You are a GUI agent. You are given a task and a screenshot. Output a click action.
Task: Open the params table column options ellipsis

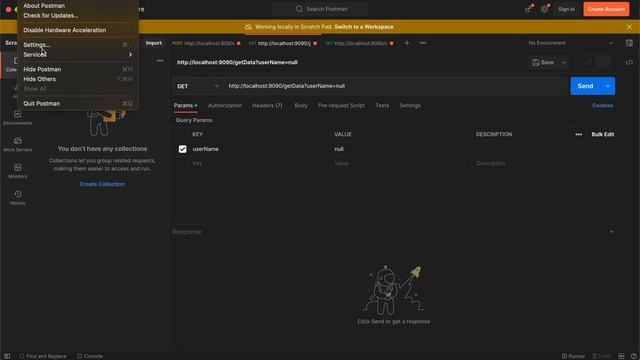578,134
